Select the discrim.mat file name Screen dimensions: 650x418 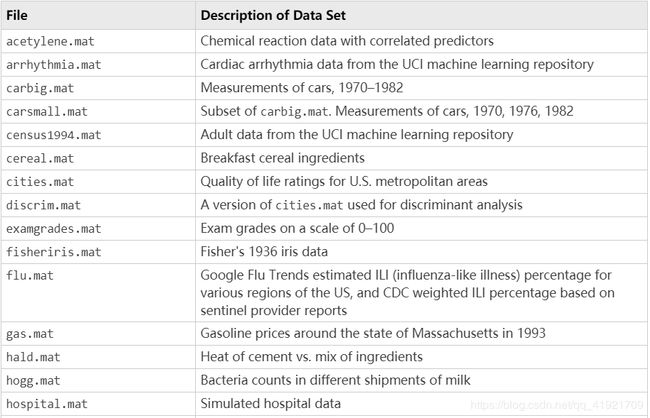pyautogui.click(x=43, y=205)
